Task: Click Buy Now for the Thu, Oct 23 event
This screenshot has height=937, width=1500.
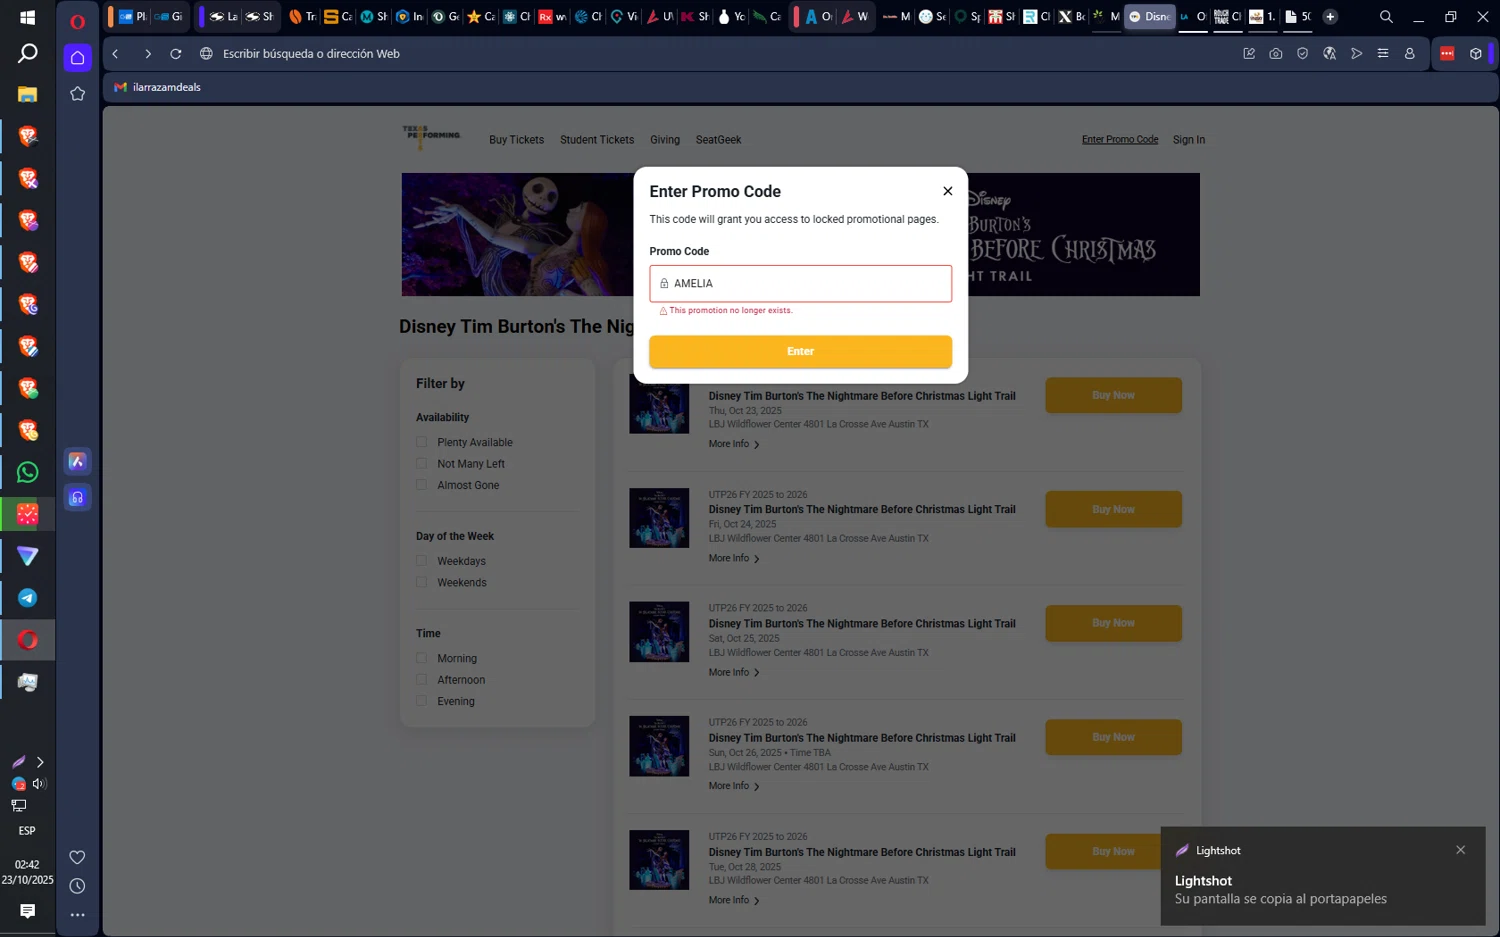Action: pyautogui.click(x=1113, y=395)
